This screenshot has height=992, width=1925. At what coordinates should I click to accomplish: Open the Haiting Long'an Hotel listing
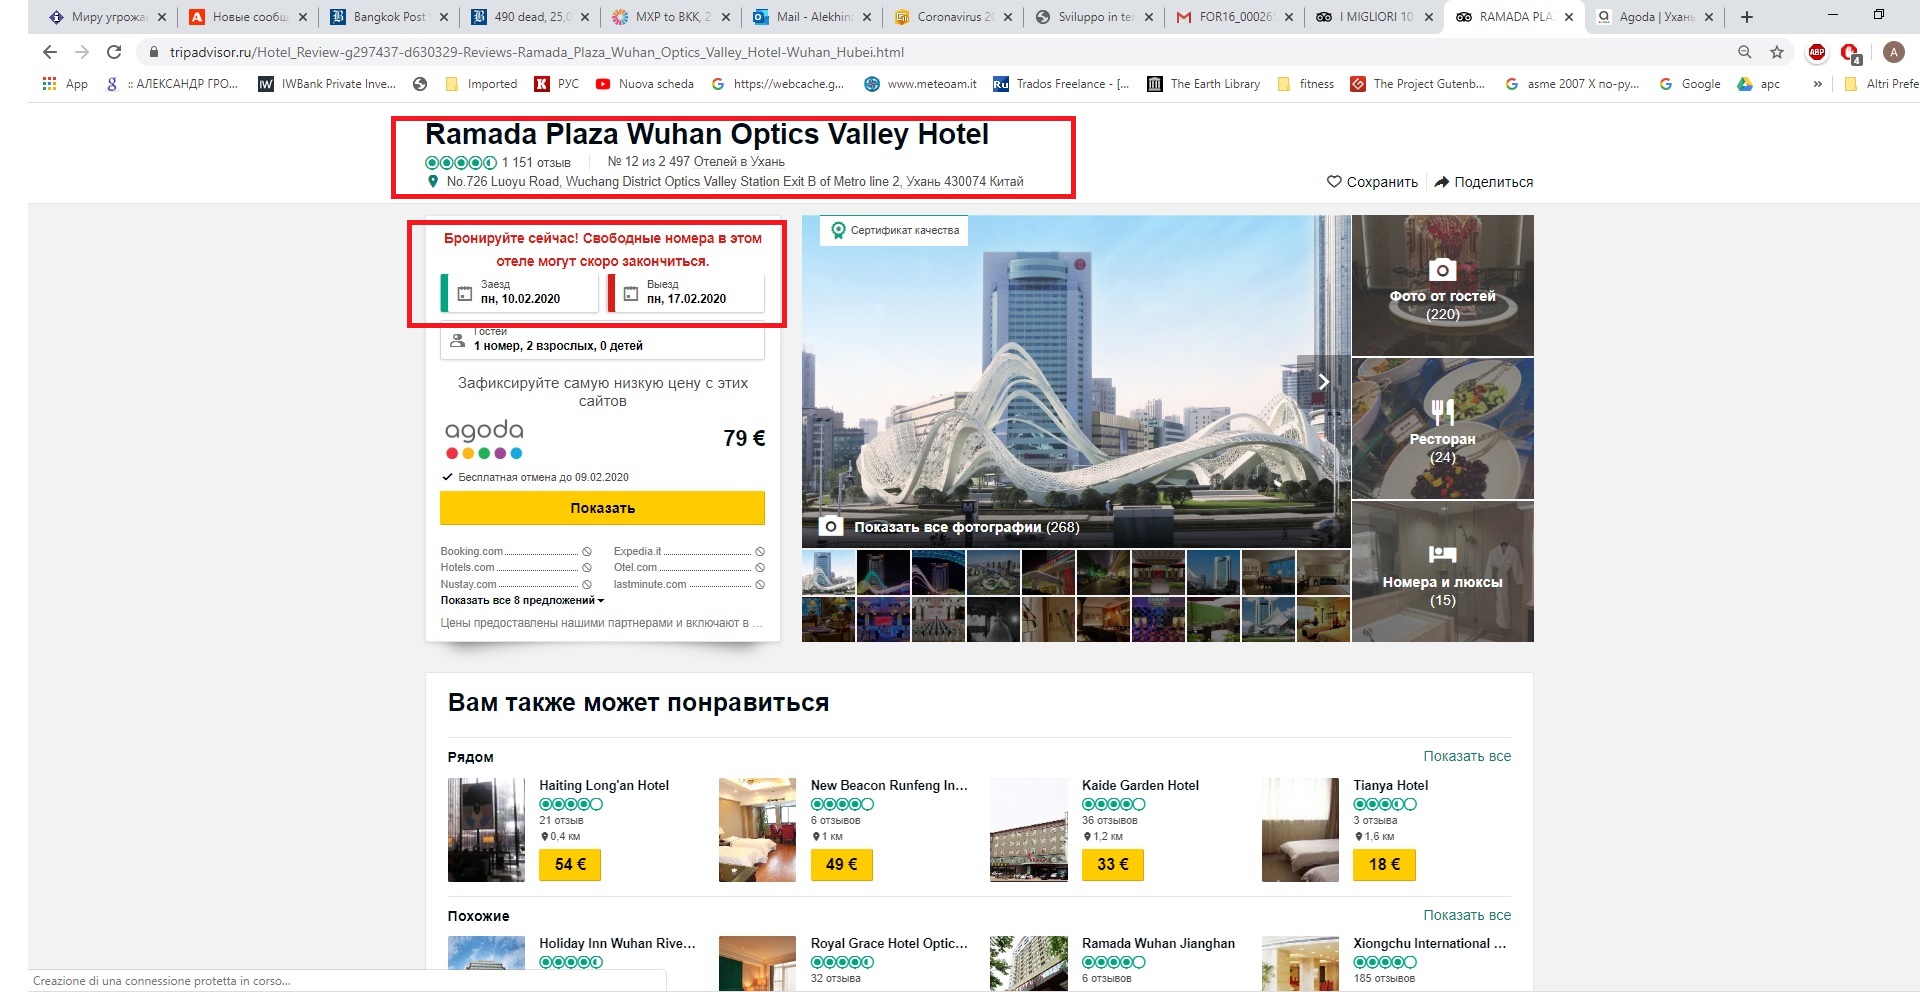point(604,785)
